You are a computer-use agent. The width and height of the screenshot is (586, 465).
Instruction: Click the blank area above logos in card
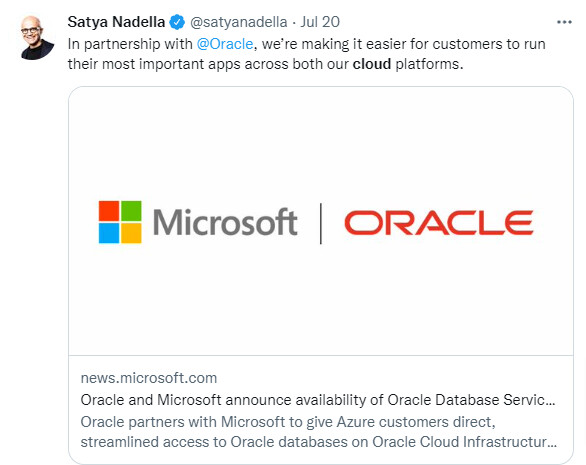click(321, 144)
